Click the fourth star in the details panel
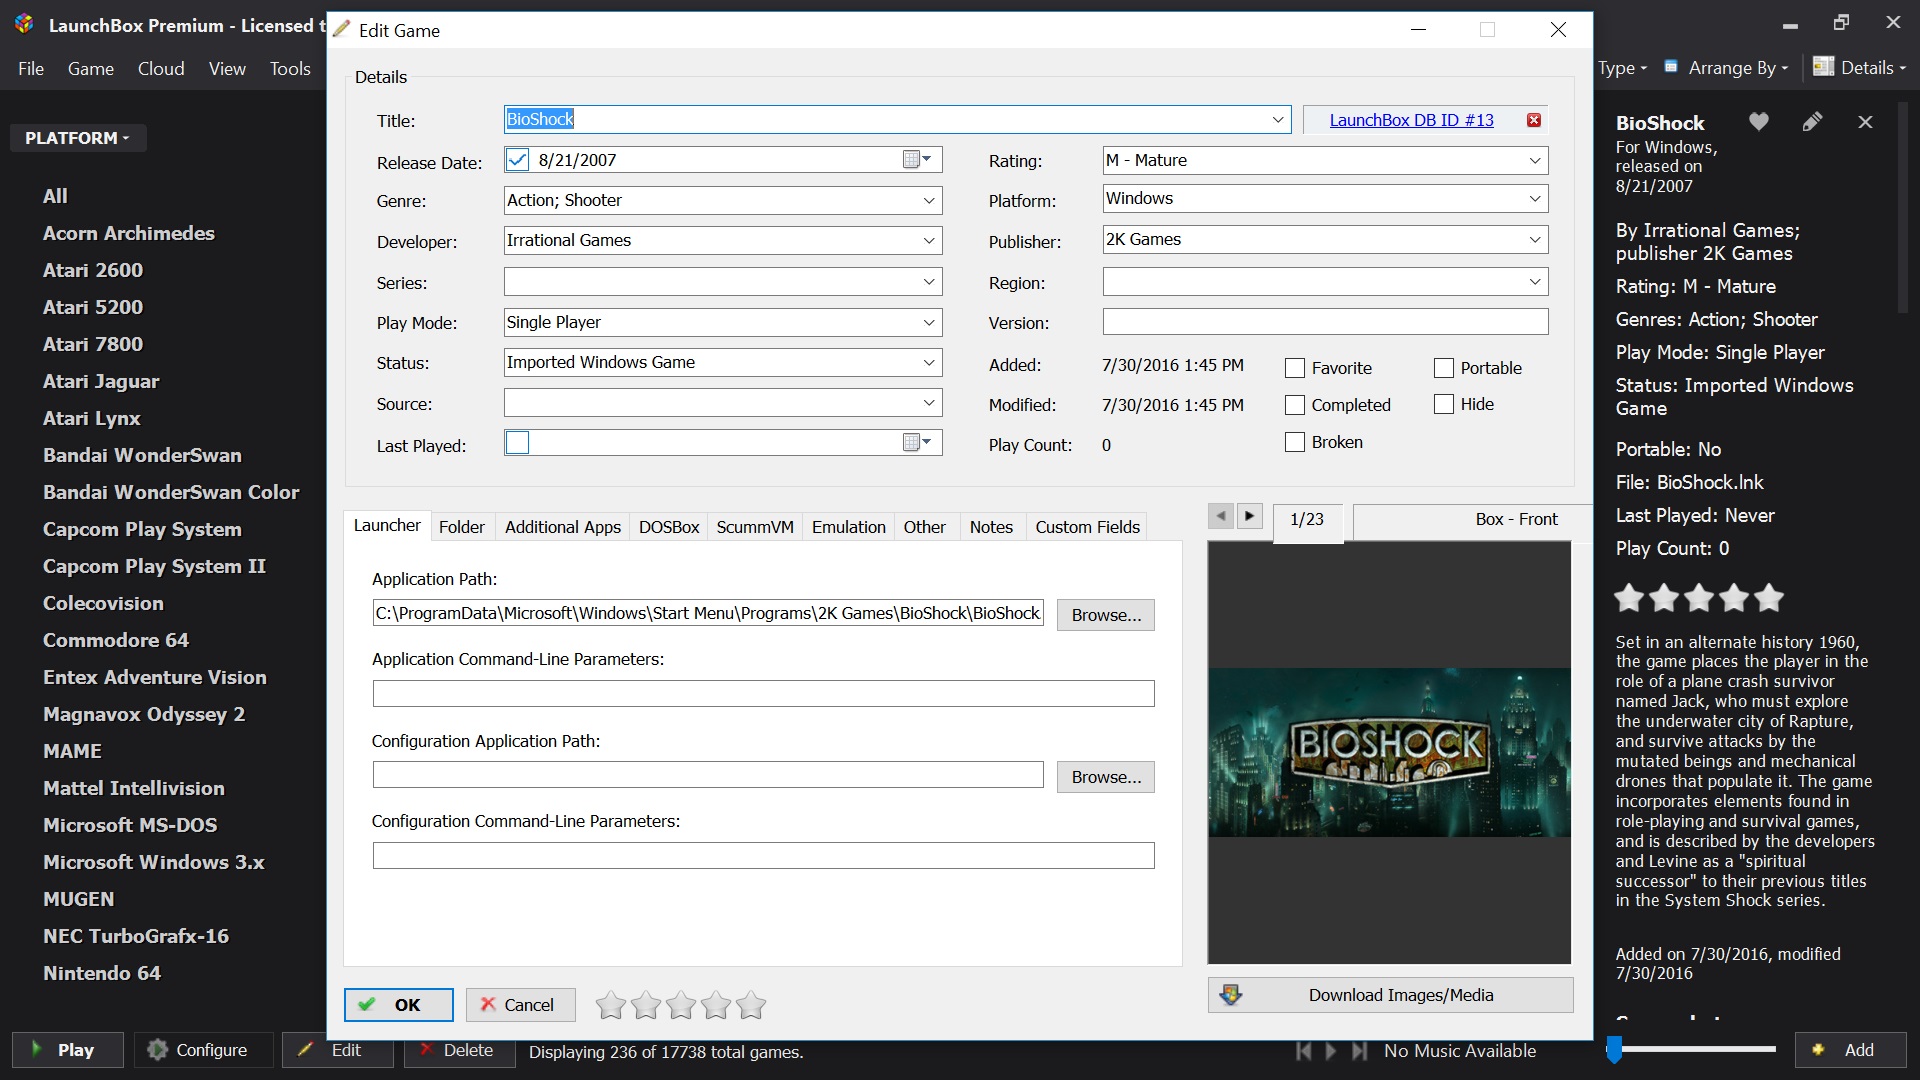 1734,598
